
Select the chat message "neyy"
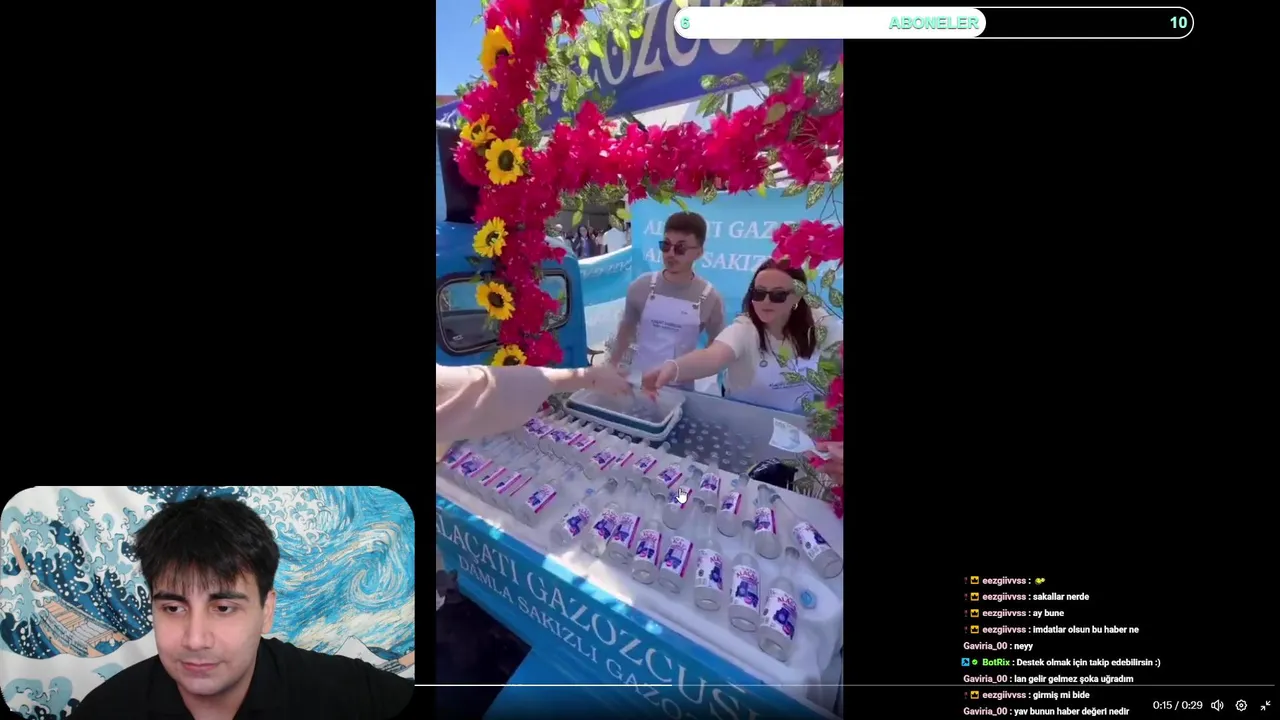(1023, 646)
